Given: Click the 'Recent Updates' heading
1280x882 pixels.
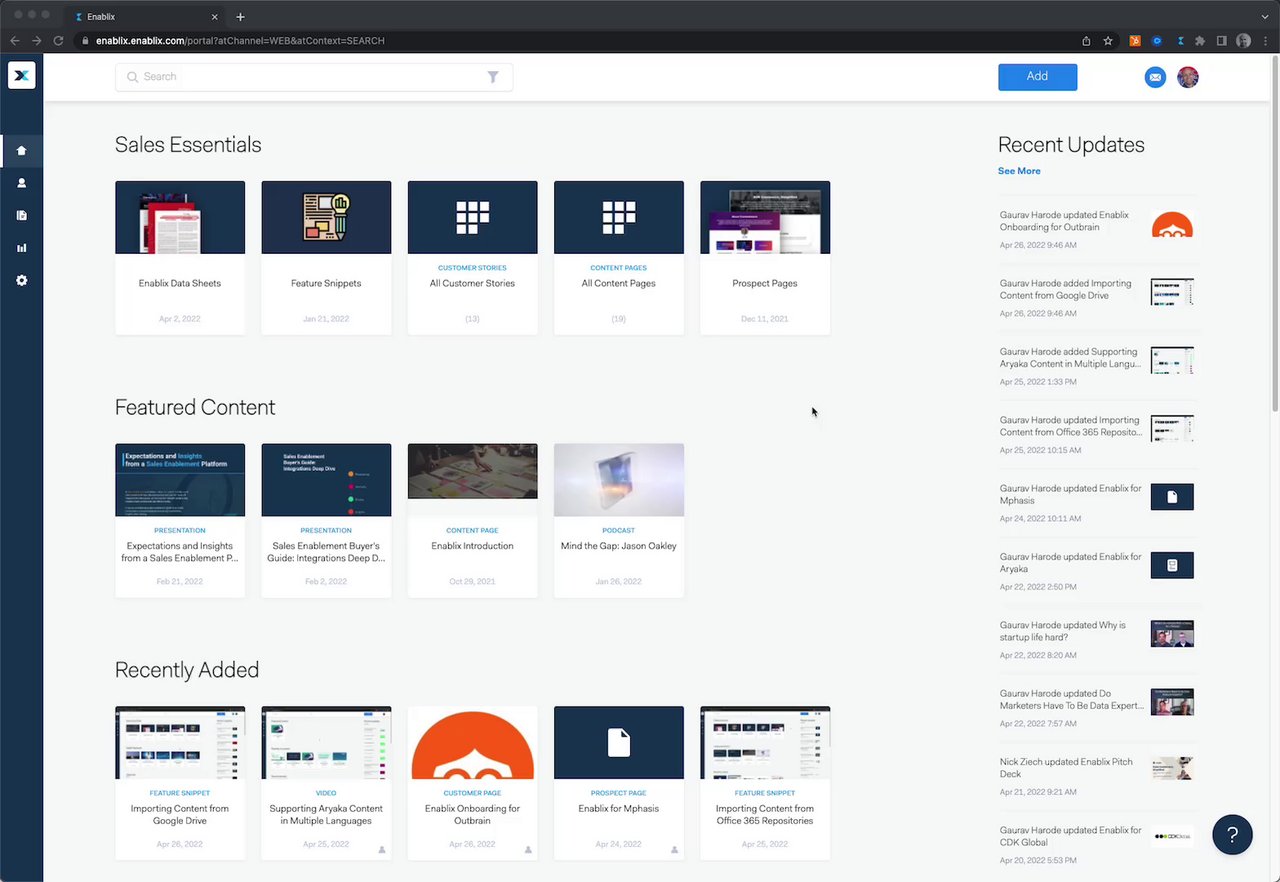Looking at the screenshot, I should 1071,145.
